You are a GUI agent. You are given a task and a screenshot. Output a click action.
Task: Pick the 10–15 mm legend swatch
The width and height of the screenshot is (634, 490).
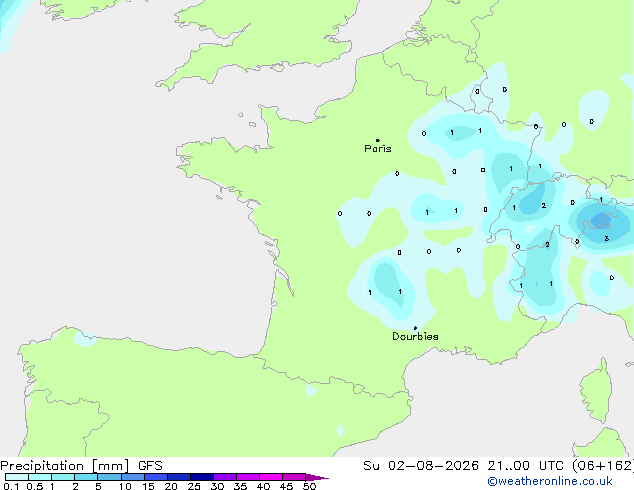[132, 477]
